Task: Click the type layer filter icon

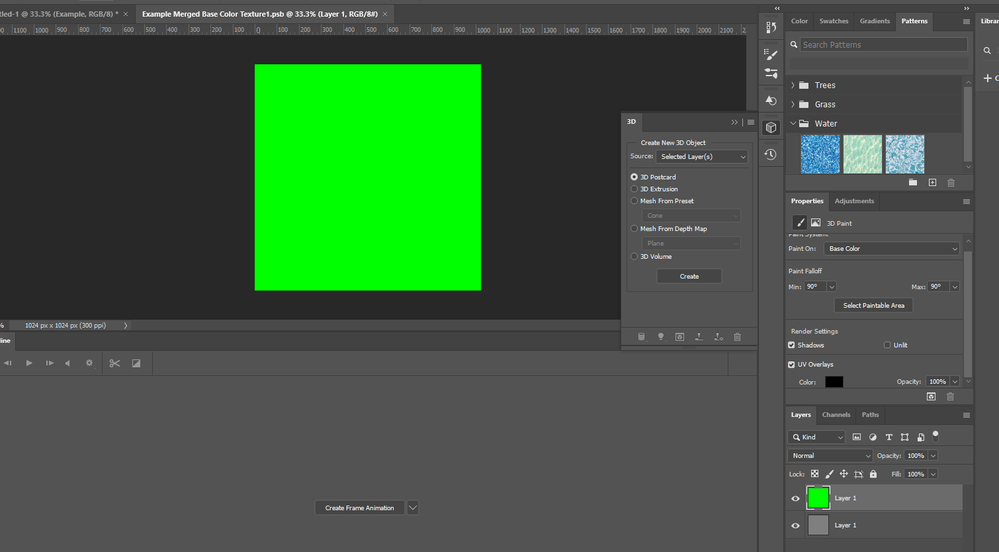Action: click(889, 437)
